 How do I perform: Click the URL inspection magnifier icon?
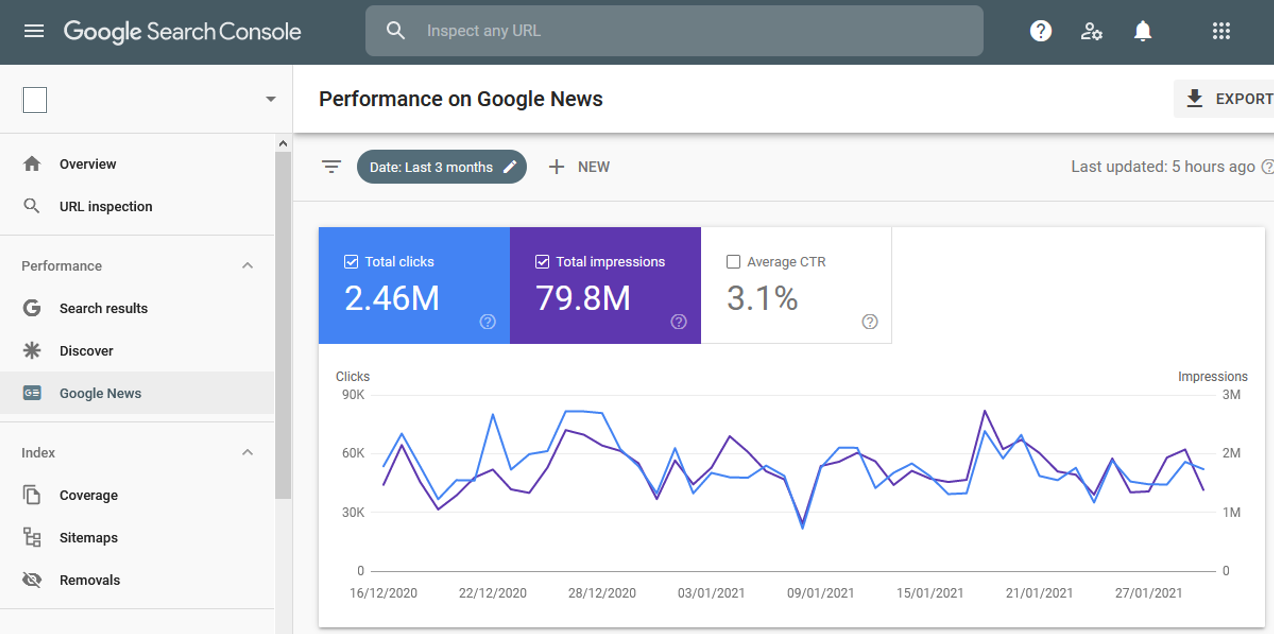coord(32,206)
